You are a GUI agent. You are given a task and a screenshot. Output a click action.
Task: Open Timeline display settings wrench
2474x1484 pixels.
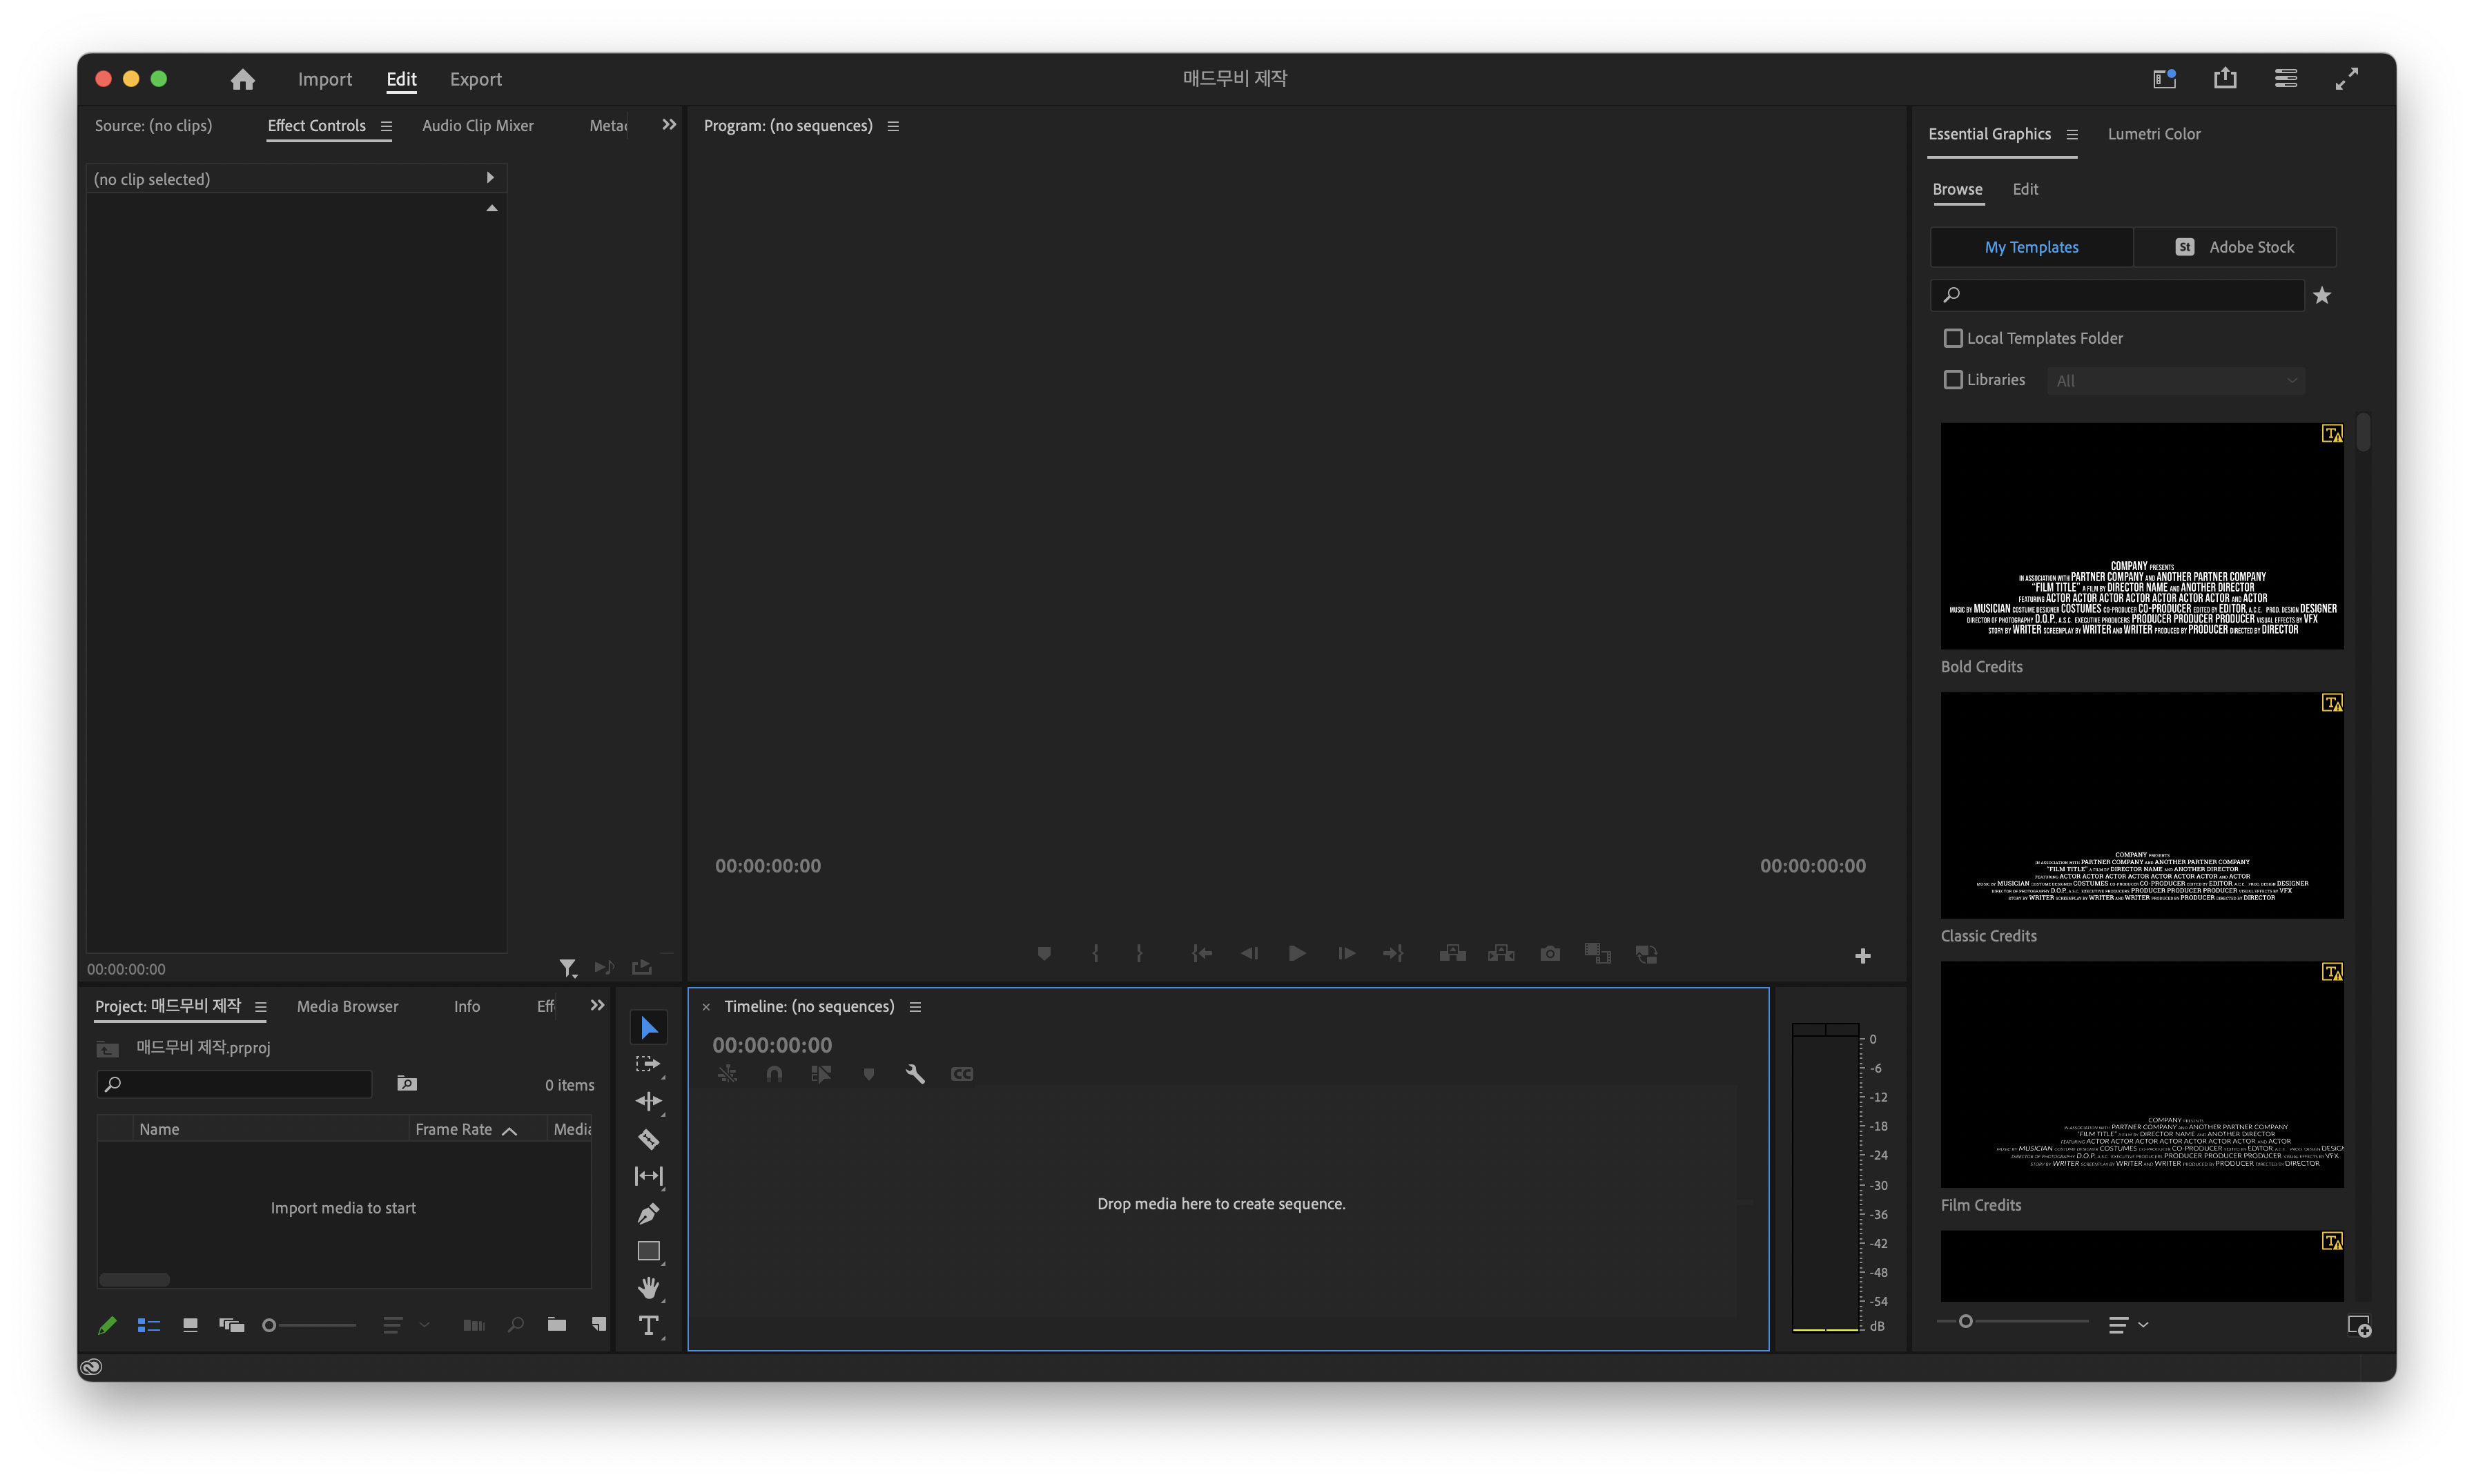point(915,1074)
